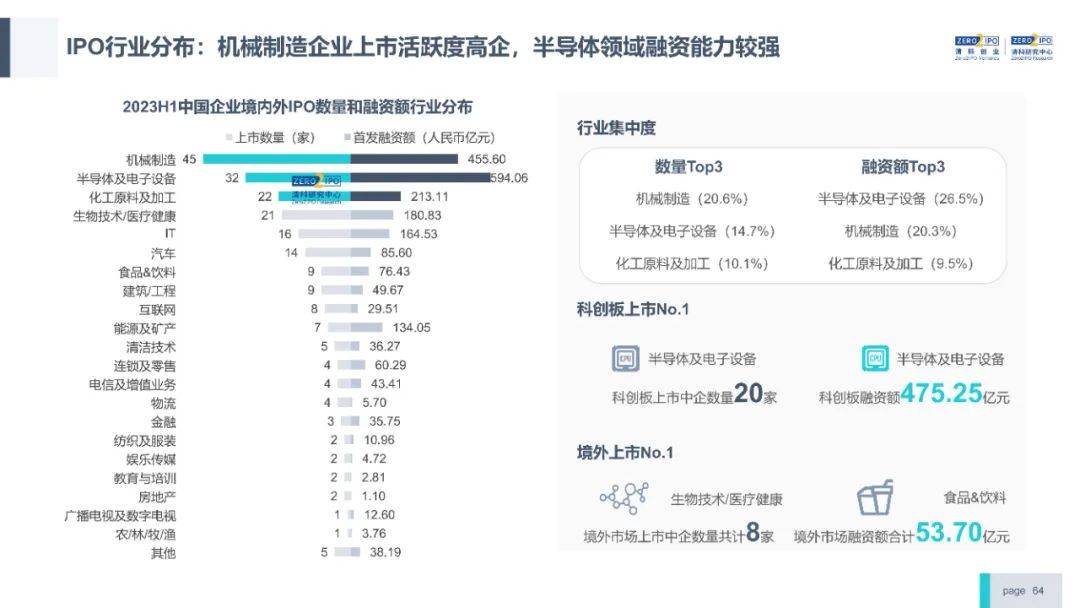Click the 134.05 value for 能源及矿产
Screen dimensions: 1080x608
point(412,327)
